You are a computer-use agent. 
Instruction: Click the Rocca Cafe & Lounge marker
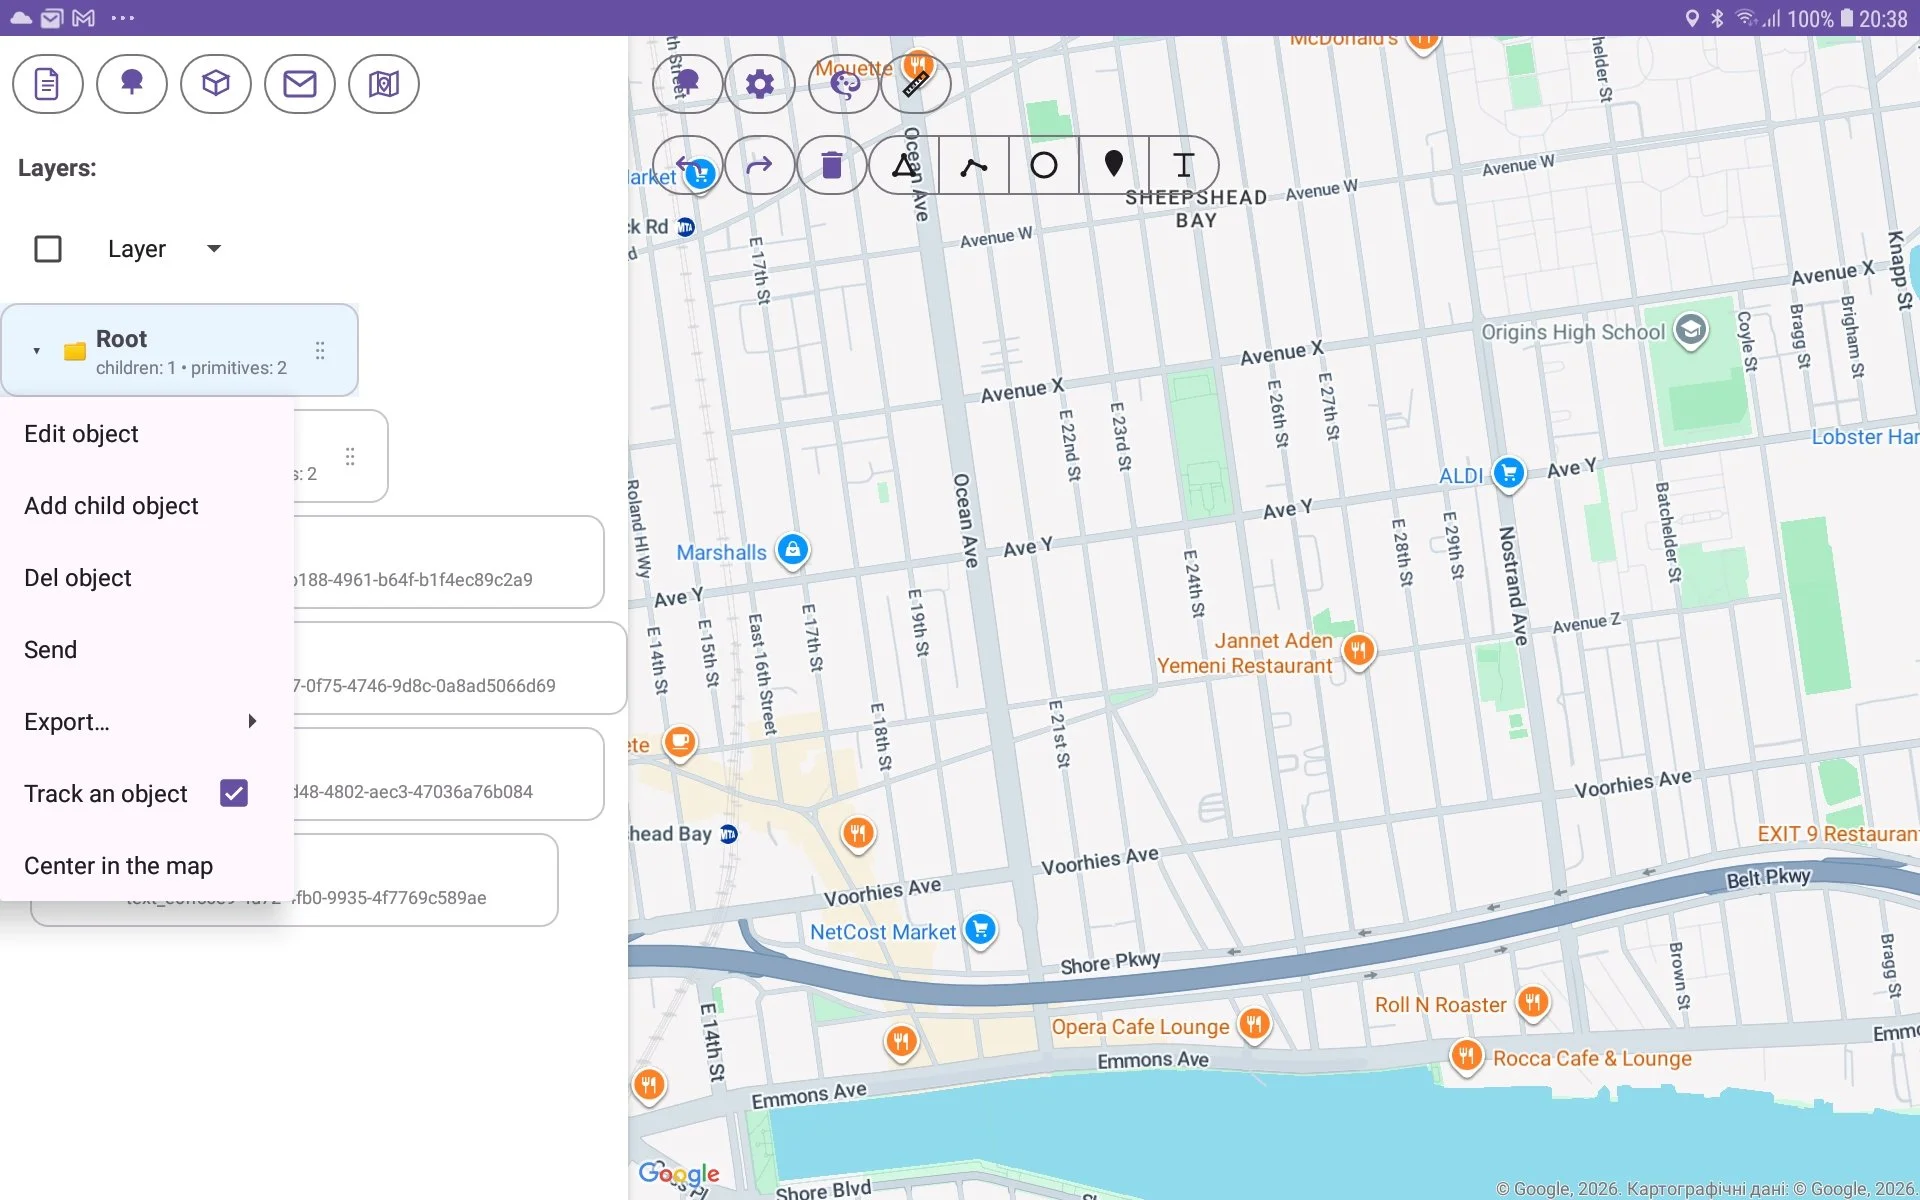1466,1056
